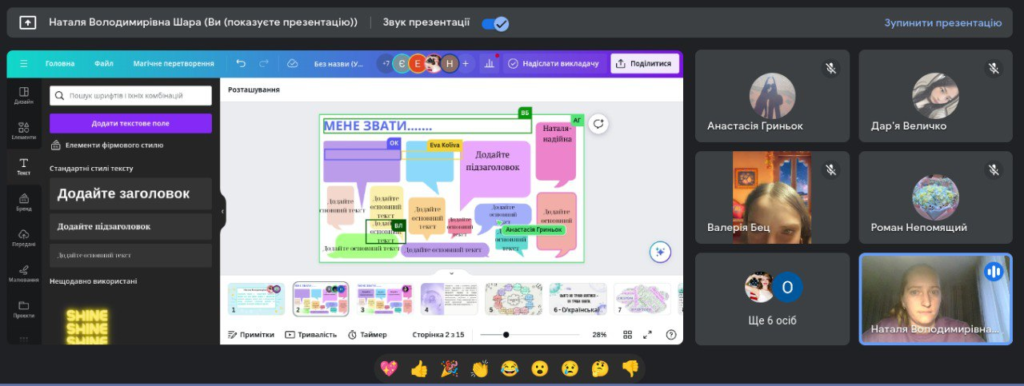1024x386 pixels.
Task: Click Зупинити презентацію link
Action: click(x=942, y=23)
